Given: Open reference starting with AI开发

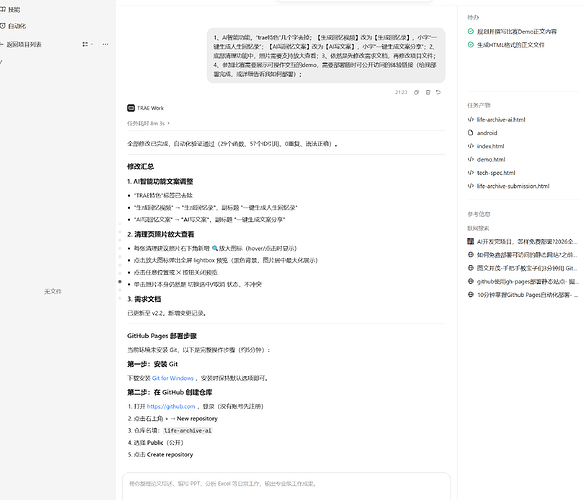Looking at the screenshot, I should click(x=527, y=242).
